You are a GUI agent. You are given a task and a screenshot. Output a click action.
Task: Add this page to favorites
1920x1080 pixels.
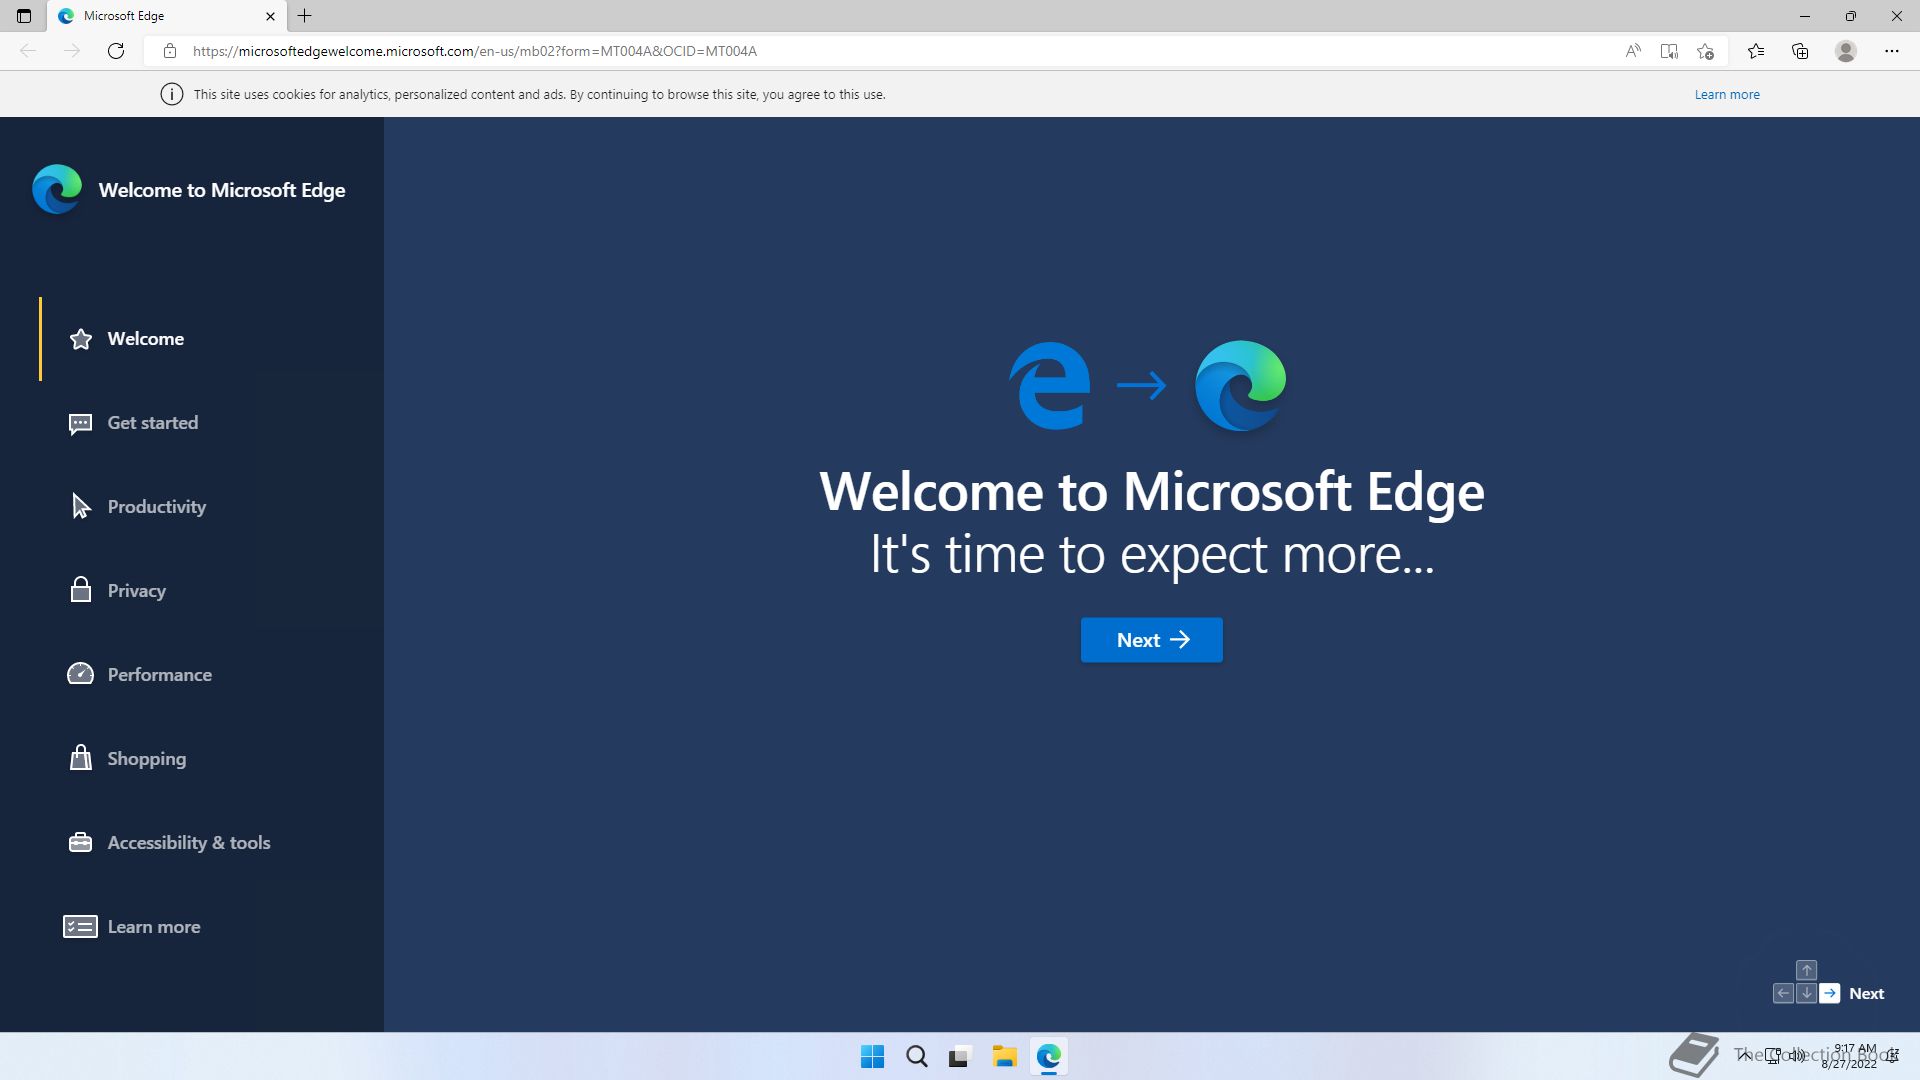[1706, 51]
